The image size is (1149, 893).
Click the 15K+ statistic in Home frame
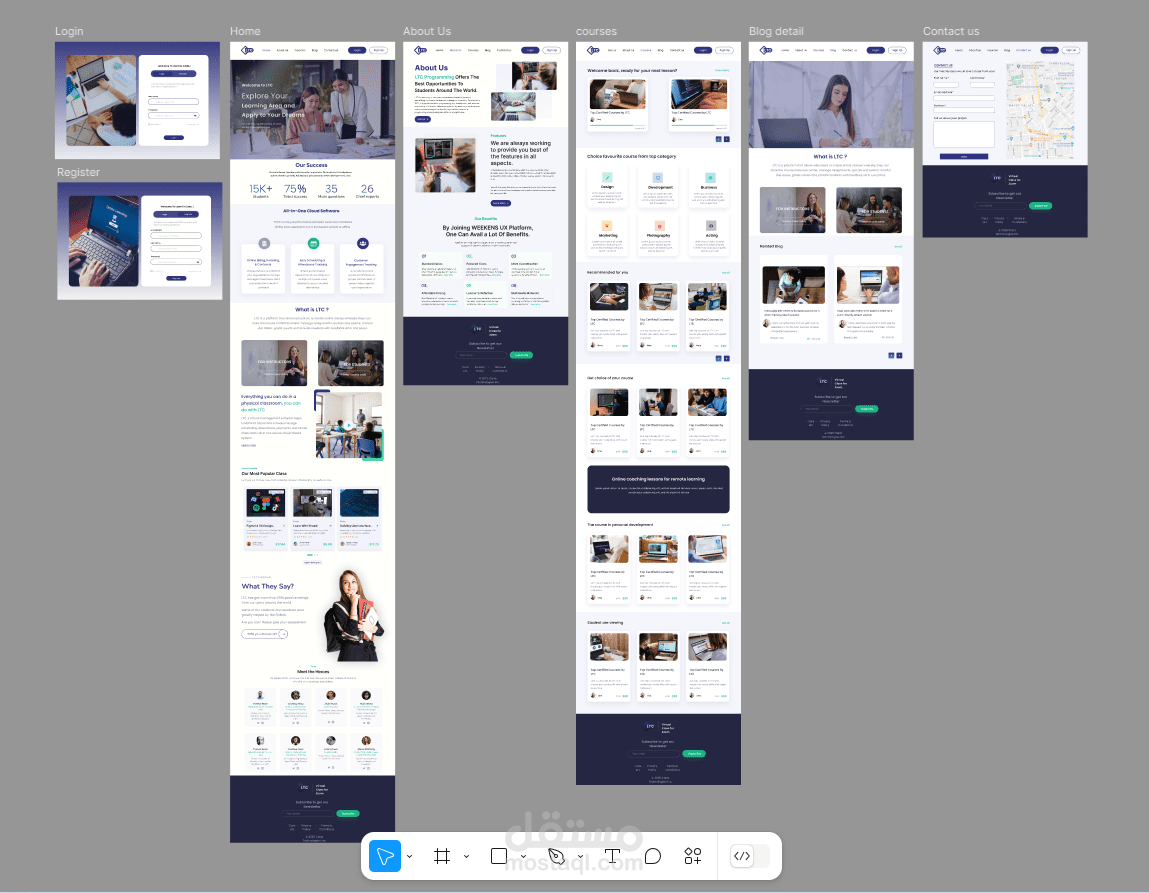click(261, 190)
